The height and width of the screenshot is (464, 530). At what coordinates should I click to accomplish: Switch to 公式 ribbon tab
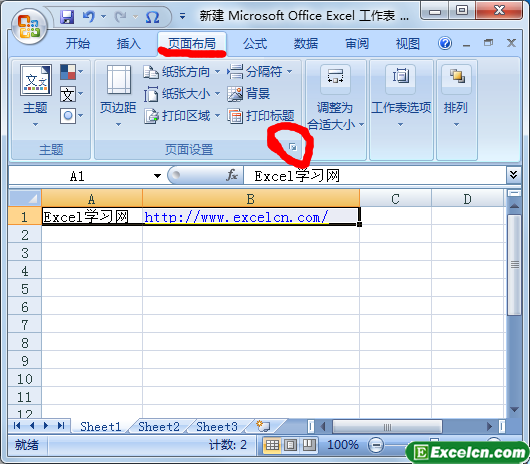coord(255,44)
